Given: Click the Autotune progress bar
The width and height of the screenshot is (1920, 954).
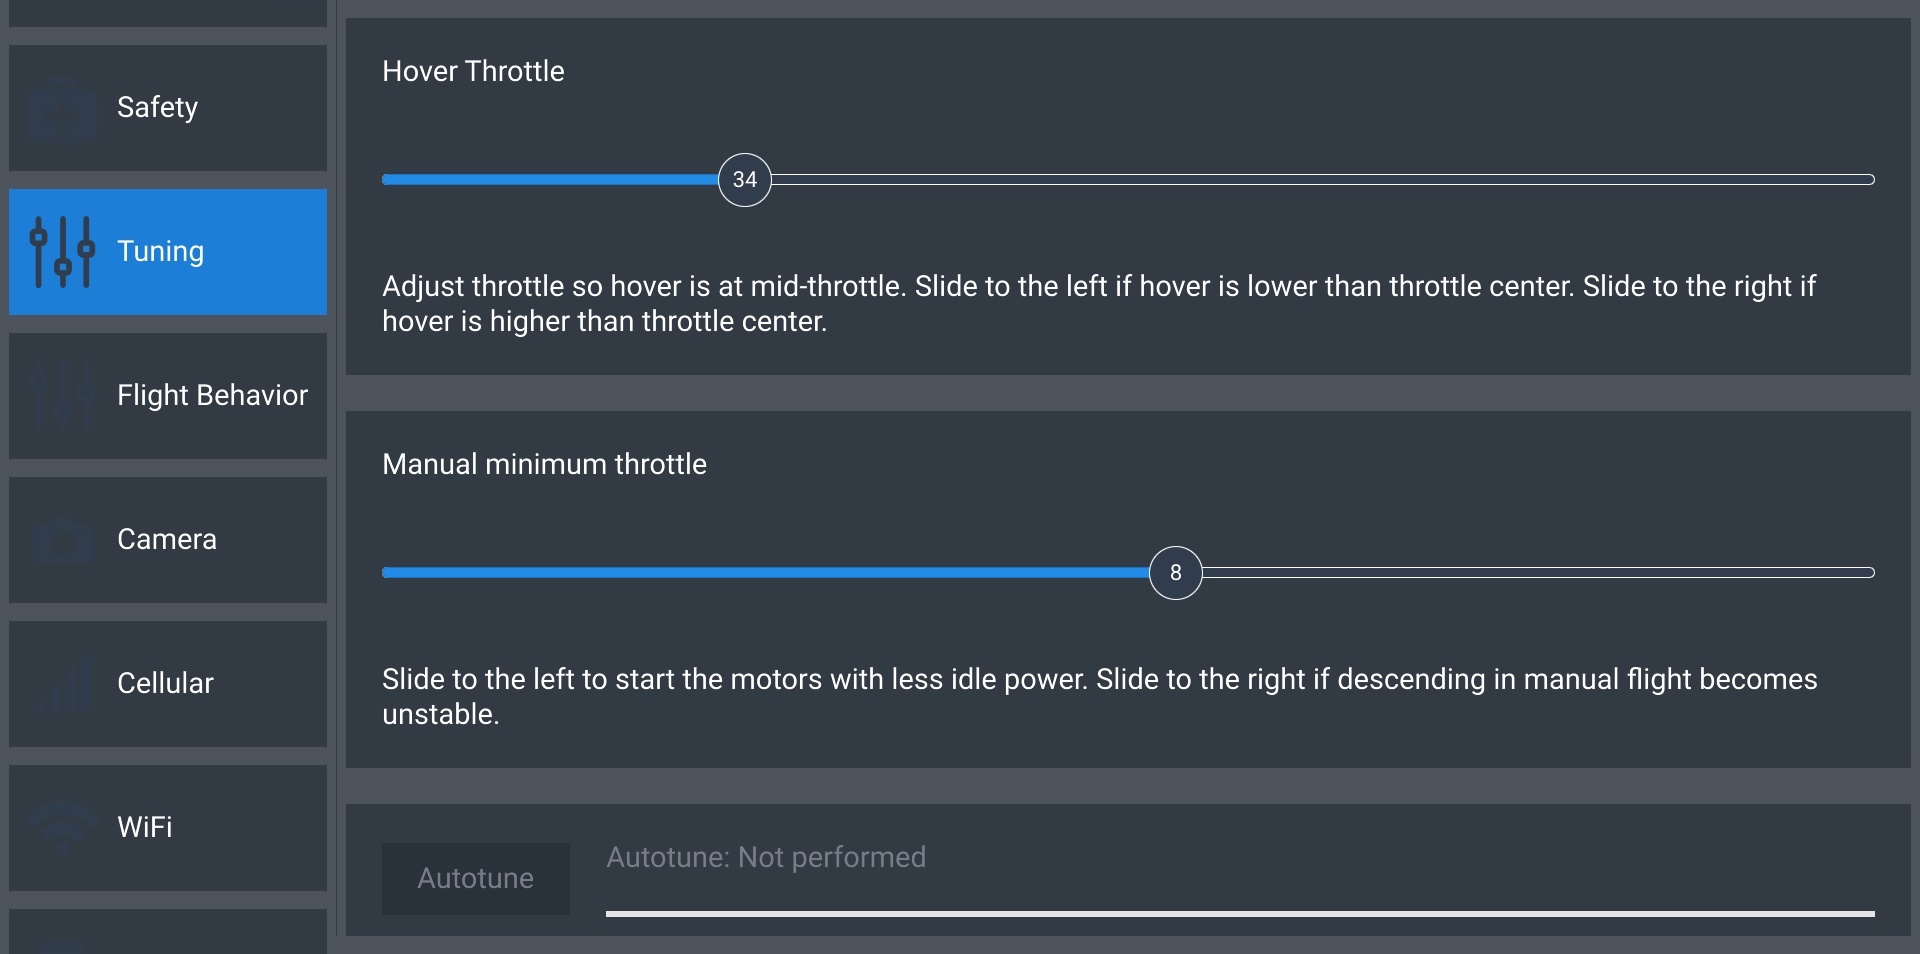Looking at the screenshot, I should (1240, 913).
